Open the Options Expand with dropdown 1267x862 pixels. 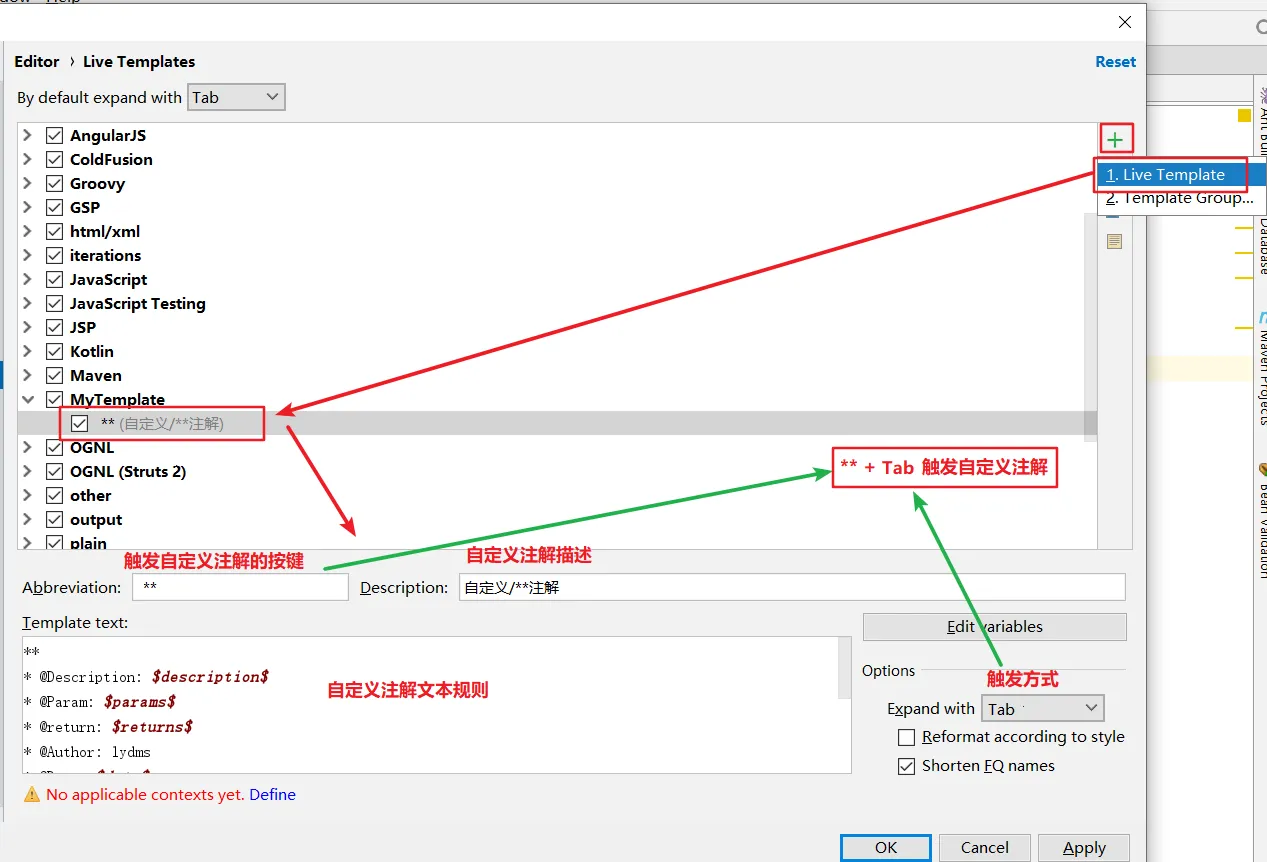click(1043, 708)
